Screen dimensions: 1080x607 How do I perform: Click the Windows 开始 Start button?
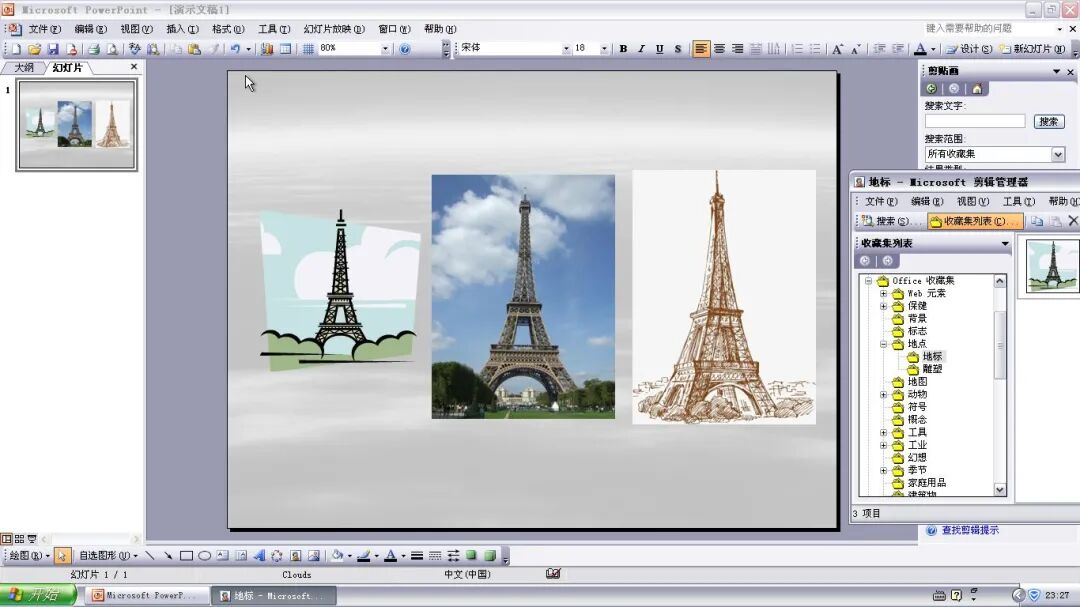[38, 595]
